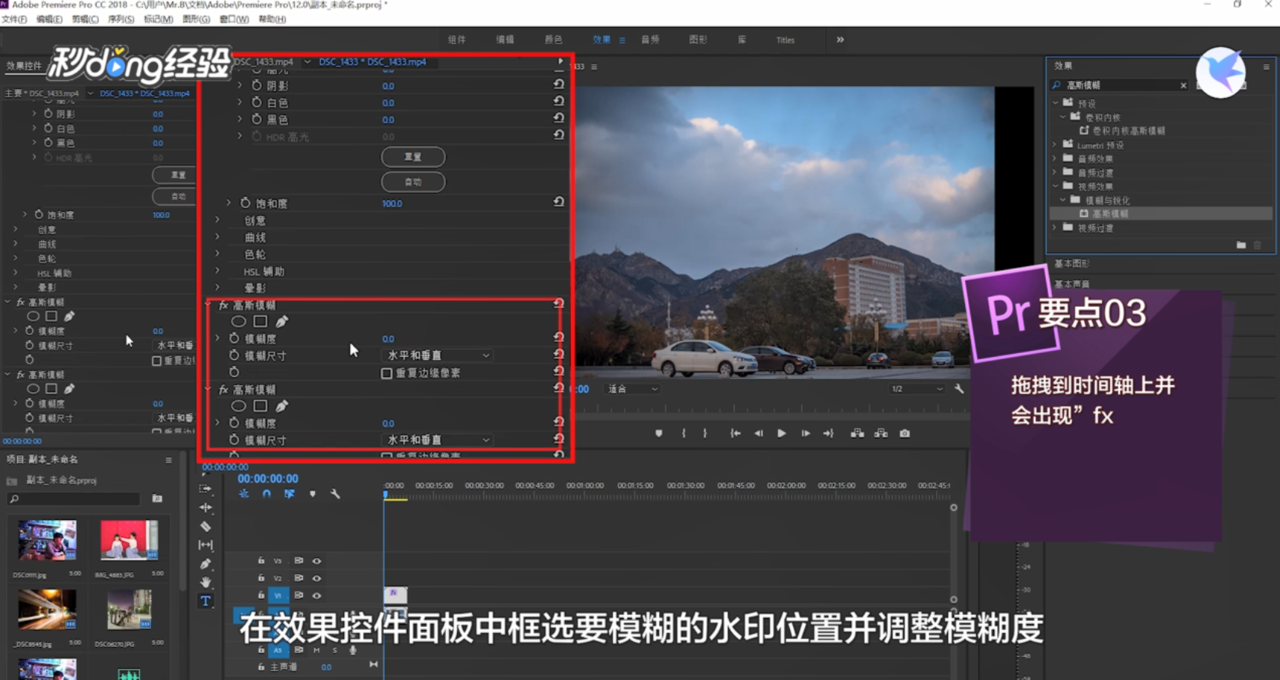Screen dimensions: 1280x680
Task: Select the Ripple Edit tool
Action: point(206,508)
